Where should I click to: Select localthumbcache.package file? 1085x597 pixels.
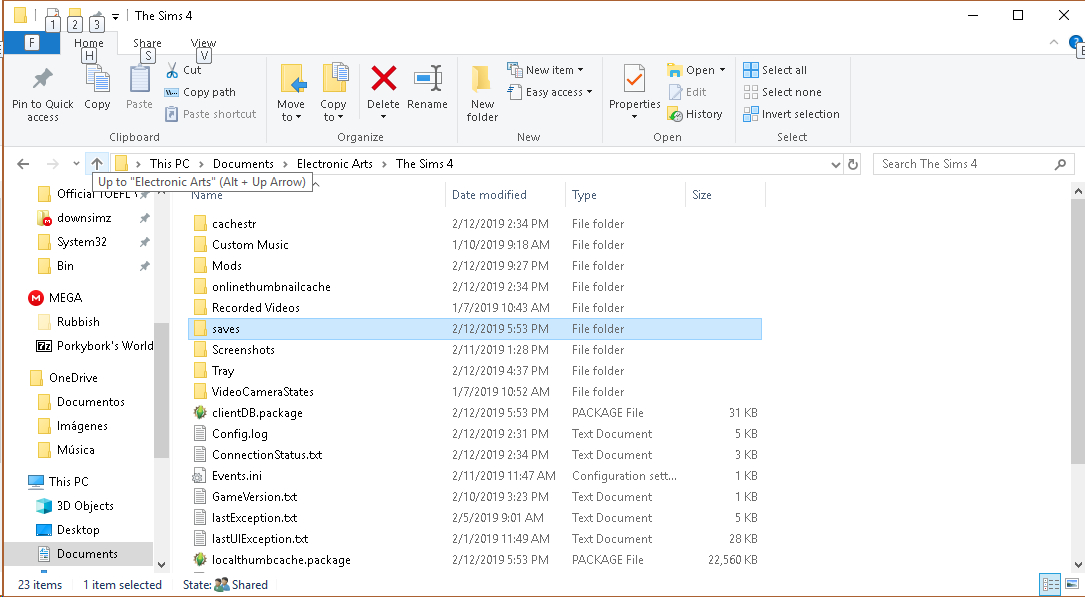[281, 560]
